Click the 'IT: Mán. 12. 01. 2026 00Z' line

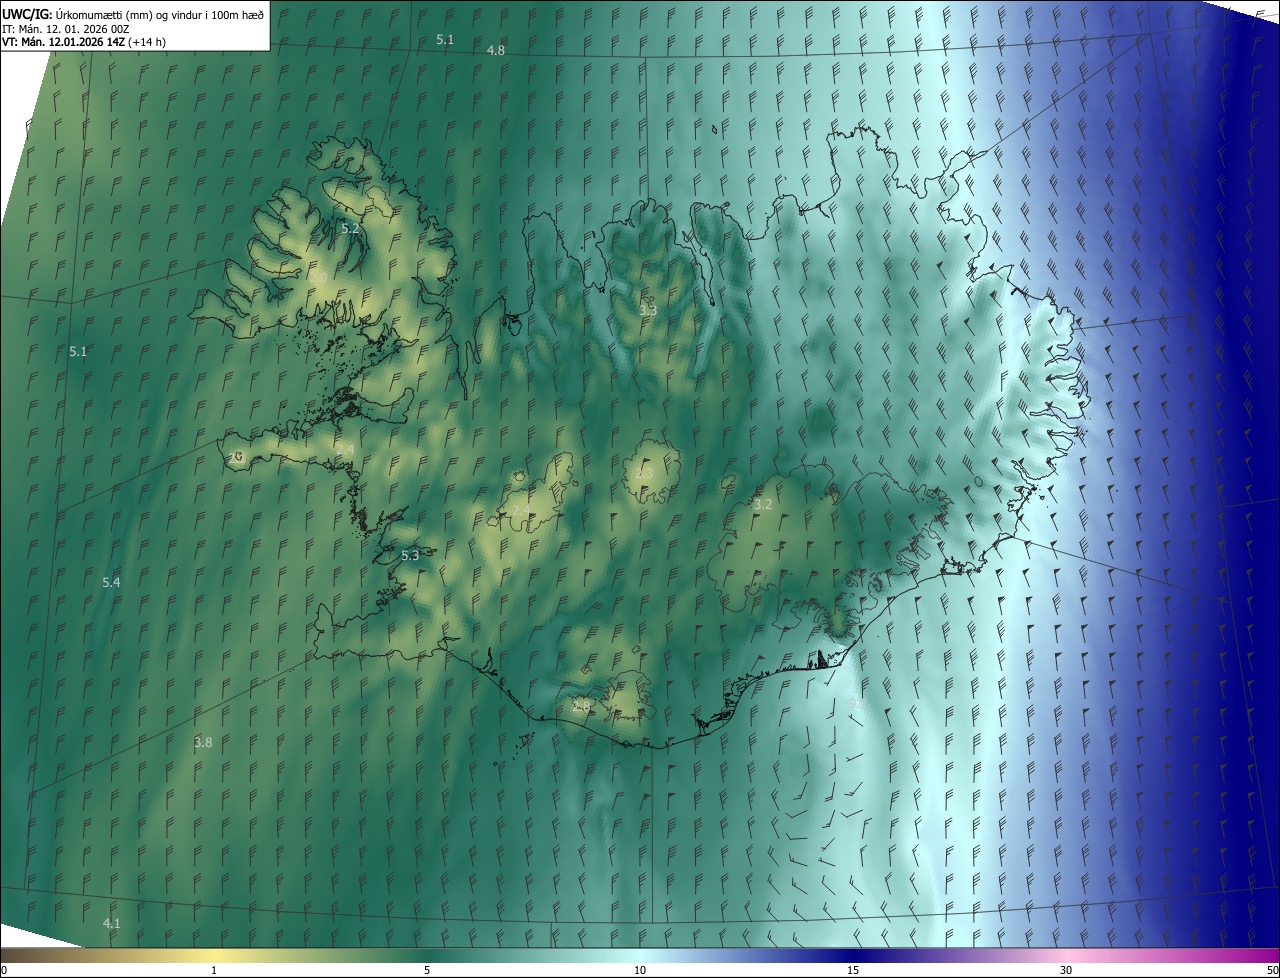tap(64, 29)
